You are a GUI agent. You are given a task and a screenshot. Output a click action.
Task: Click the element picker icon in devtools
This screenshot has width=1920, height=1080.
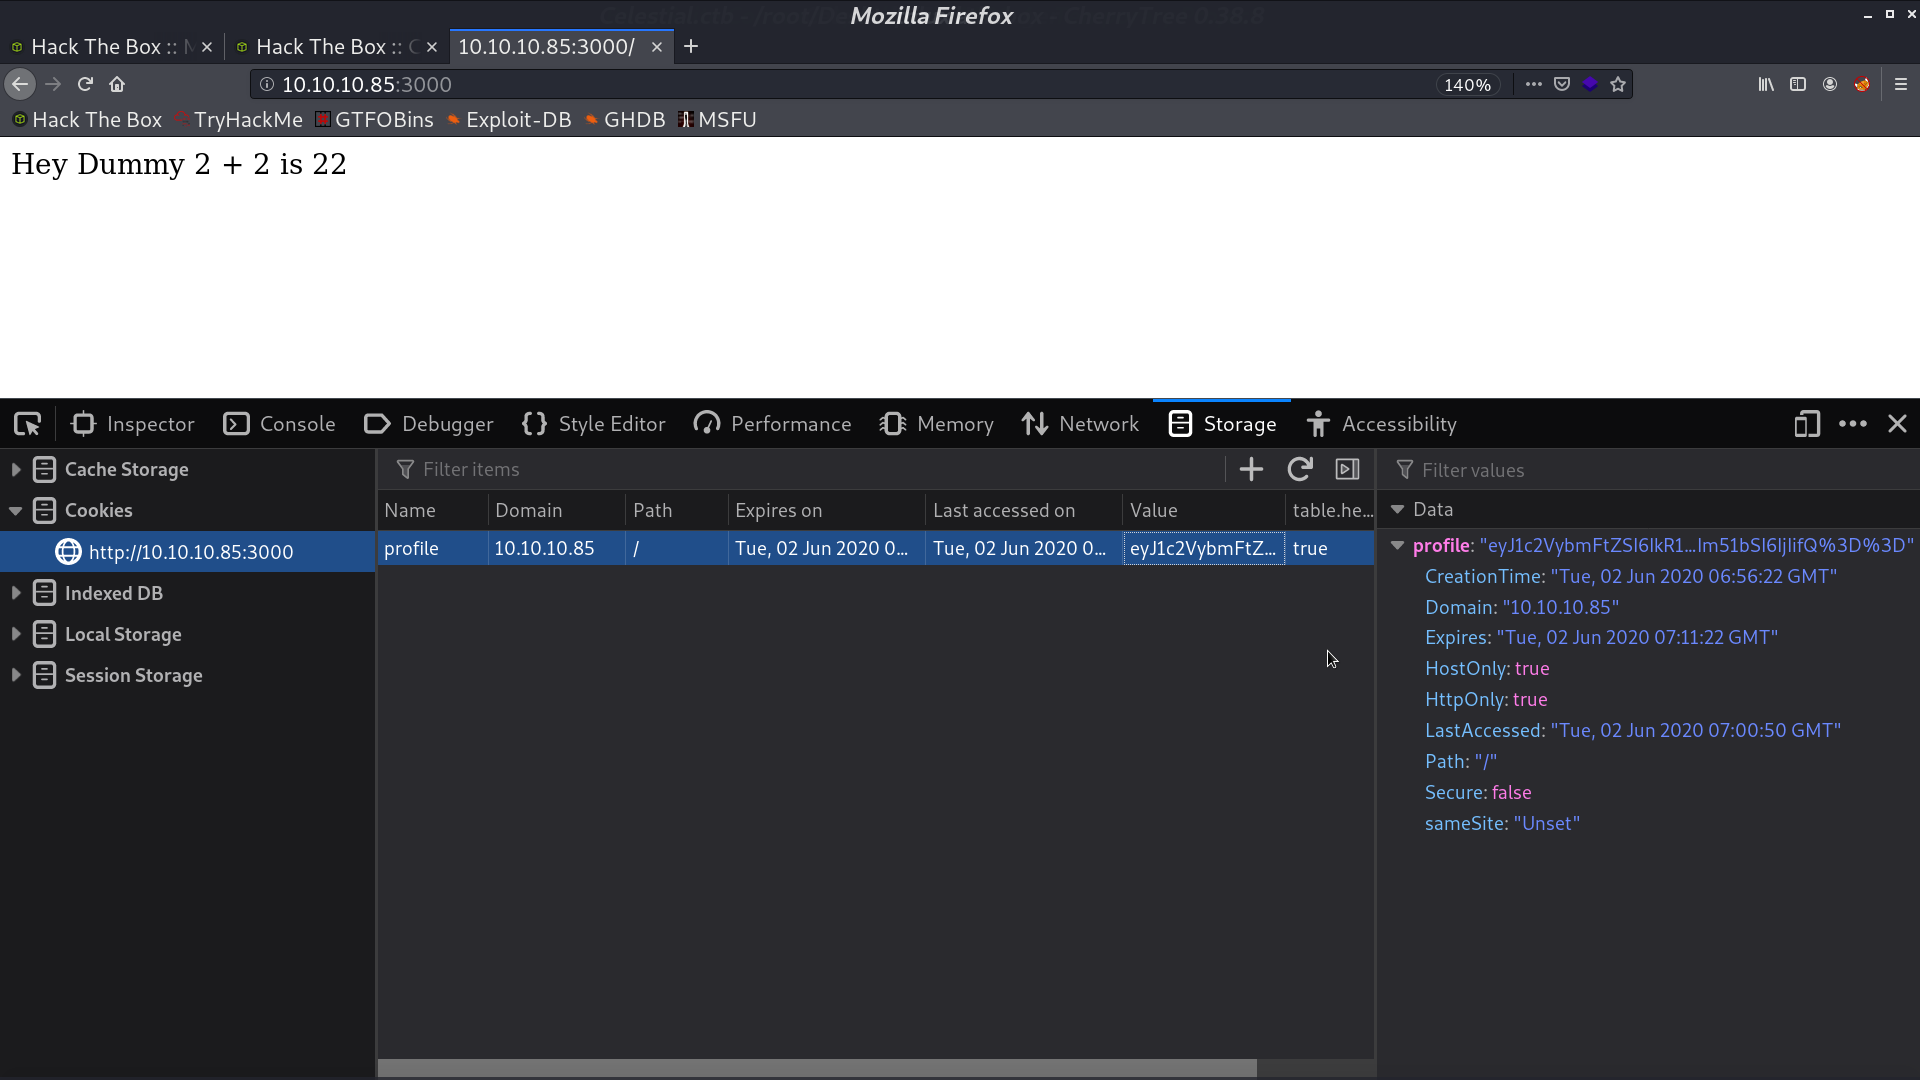pos(27,424)
